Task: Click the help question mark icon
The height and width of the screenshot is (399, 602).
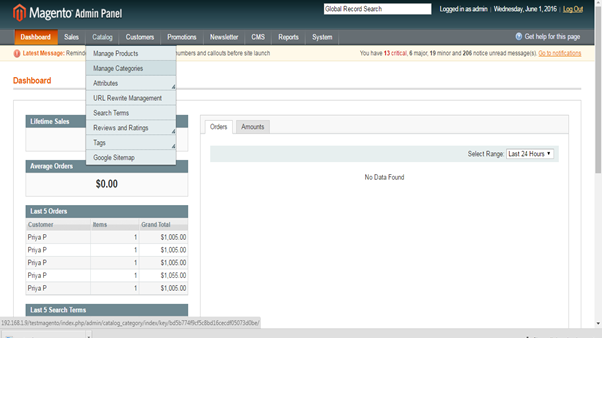Action: [x=519, y=36]
